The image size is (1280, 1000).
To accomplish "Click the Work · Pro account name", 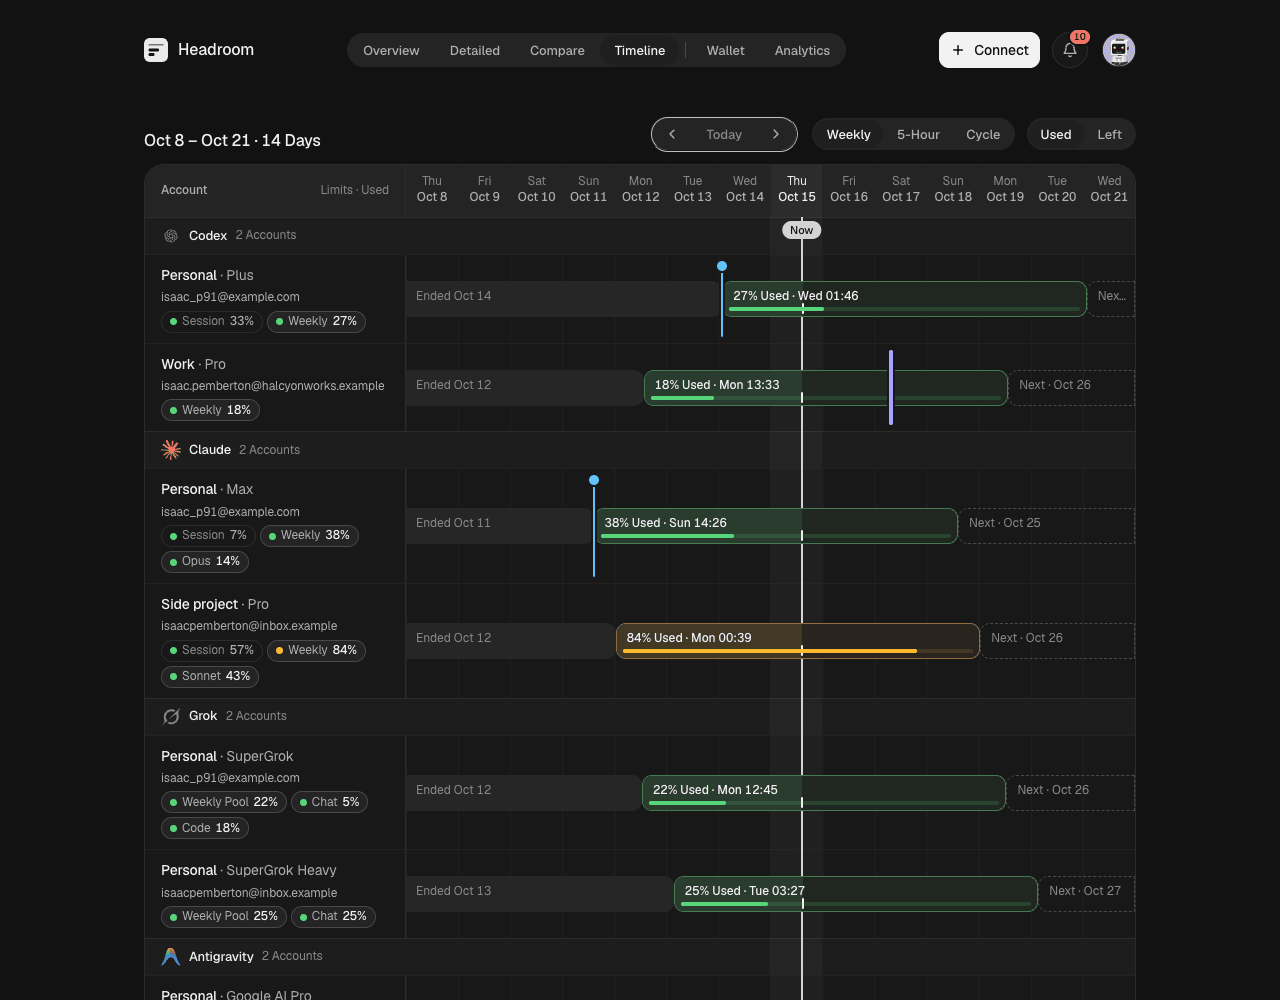I will pyautogui.click(x=193, y=364).
